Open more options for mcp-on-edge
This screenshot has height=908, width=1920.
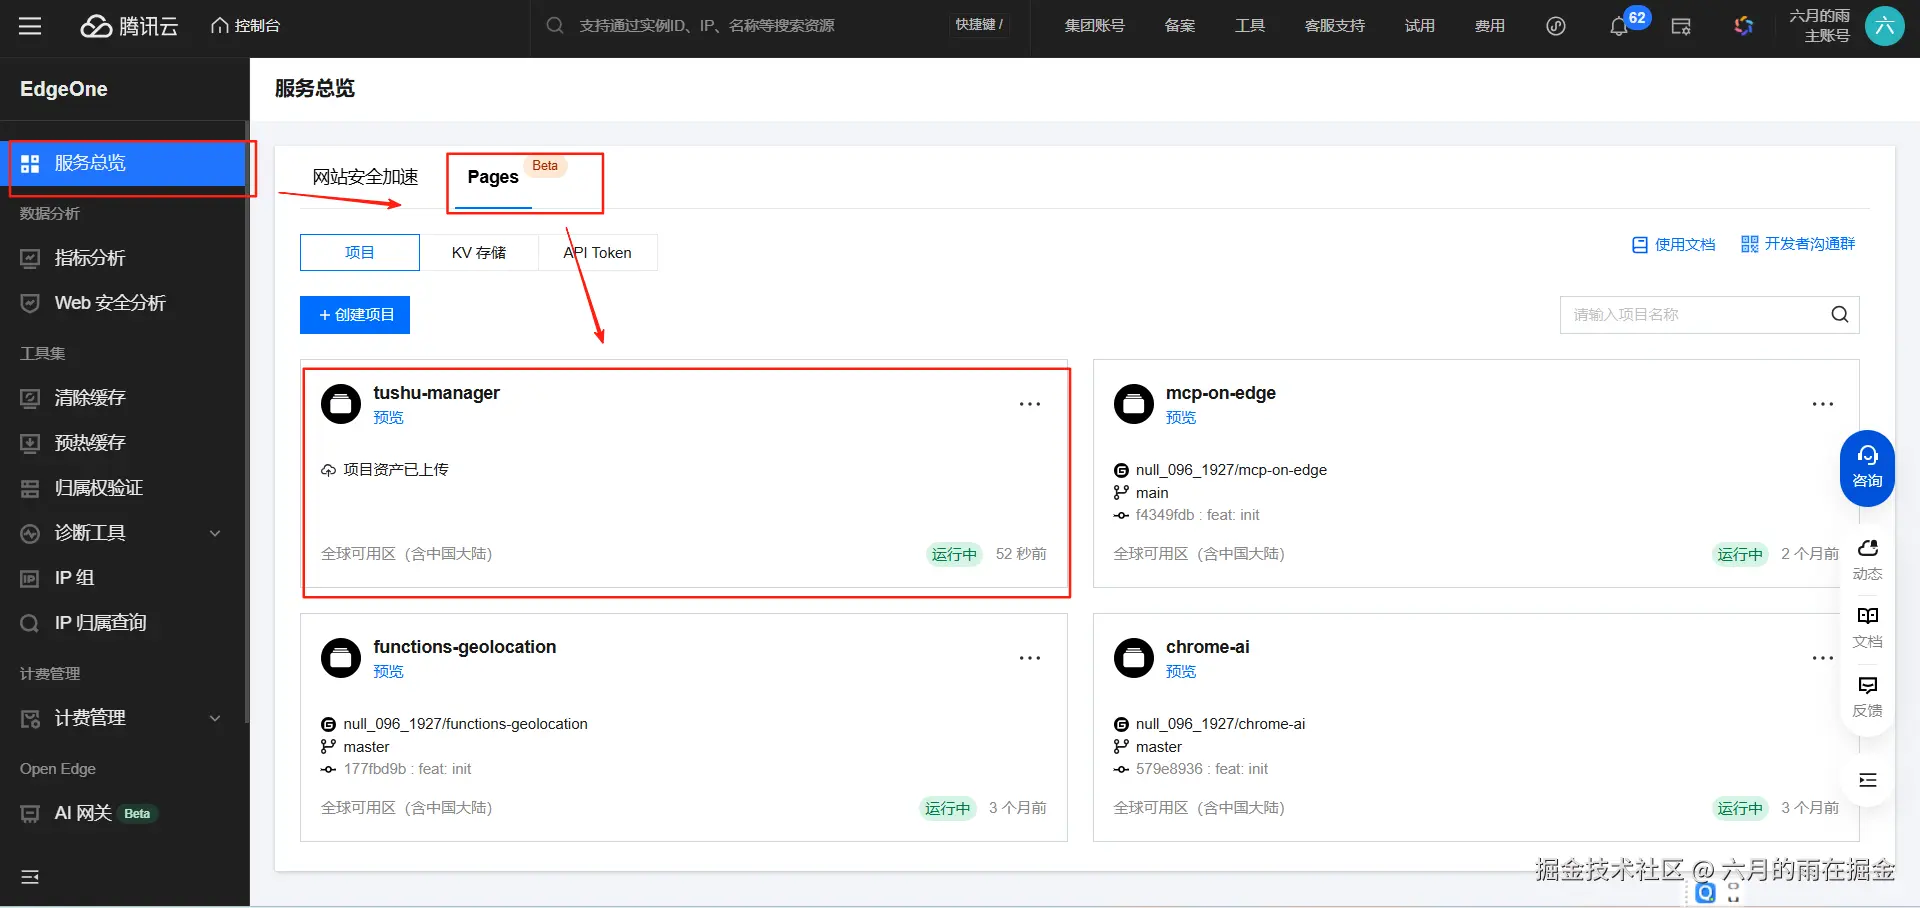point(1822,404)
